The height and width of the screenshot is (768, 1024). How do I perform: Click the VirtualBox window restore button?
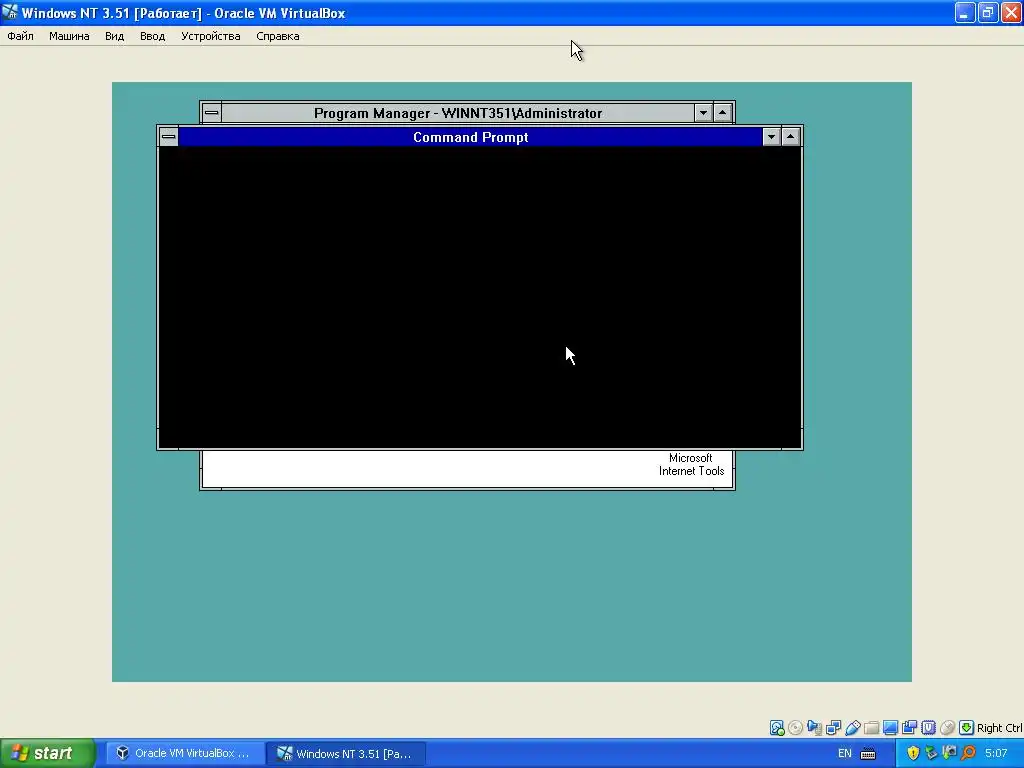tap(988, 12)
